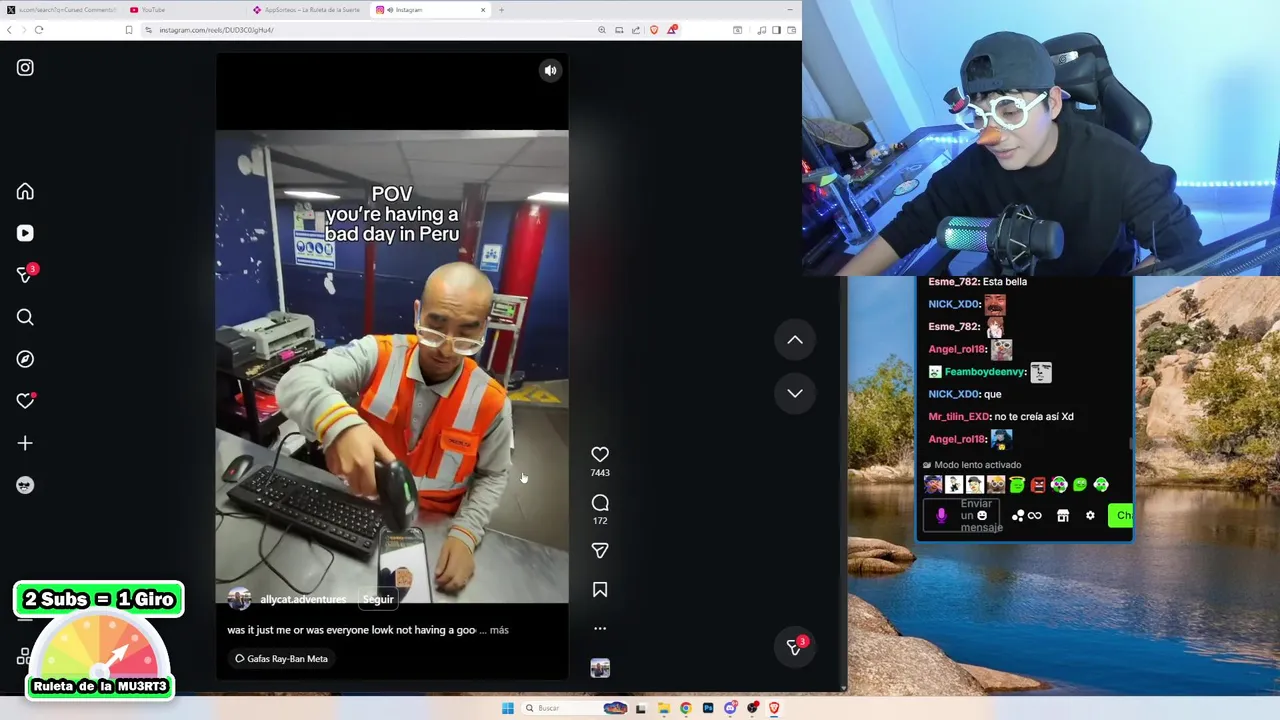This screenshot has width=1280, height=720.
Task: Open Instagram search magnifier in sidebar
Action: click(x=25, y=317)
